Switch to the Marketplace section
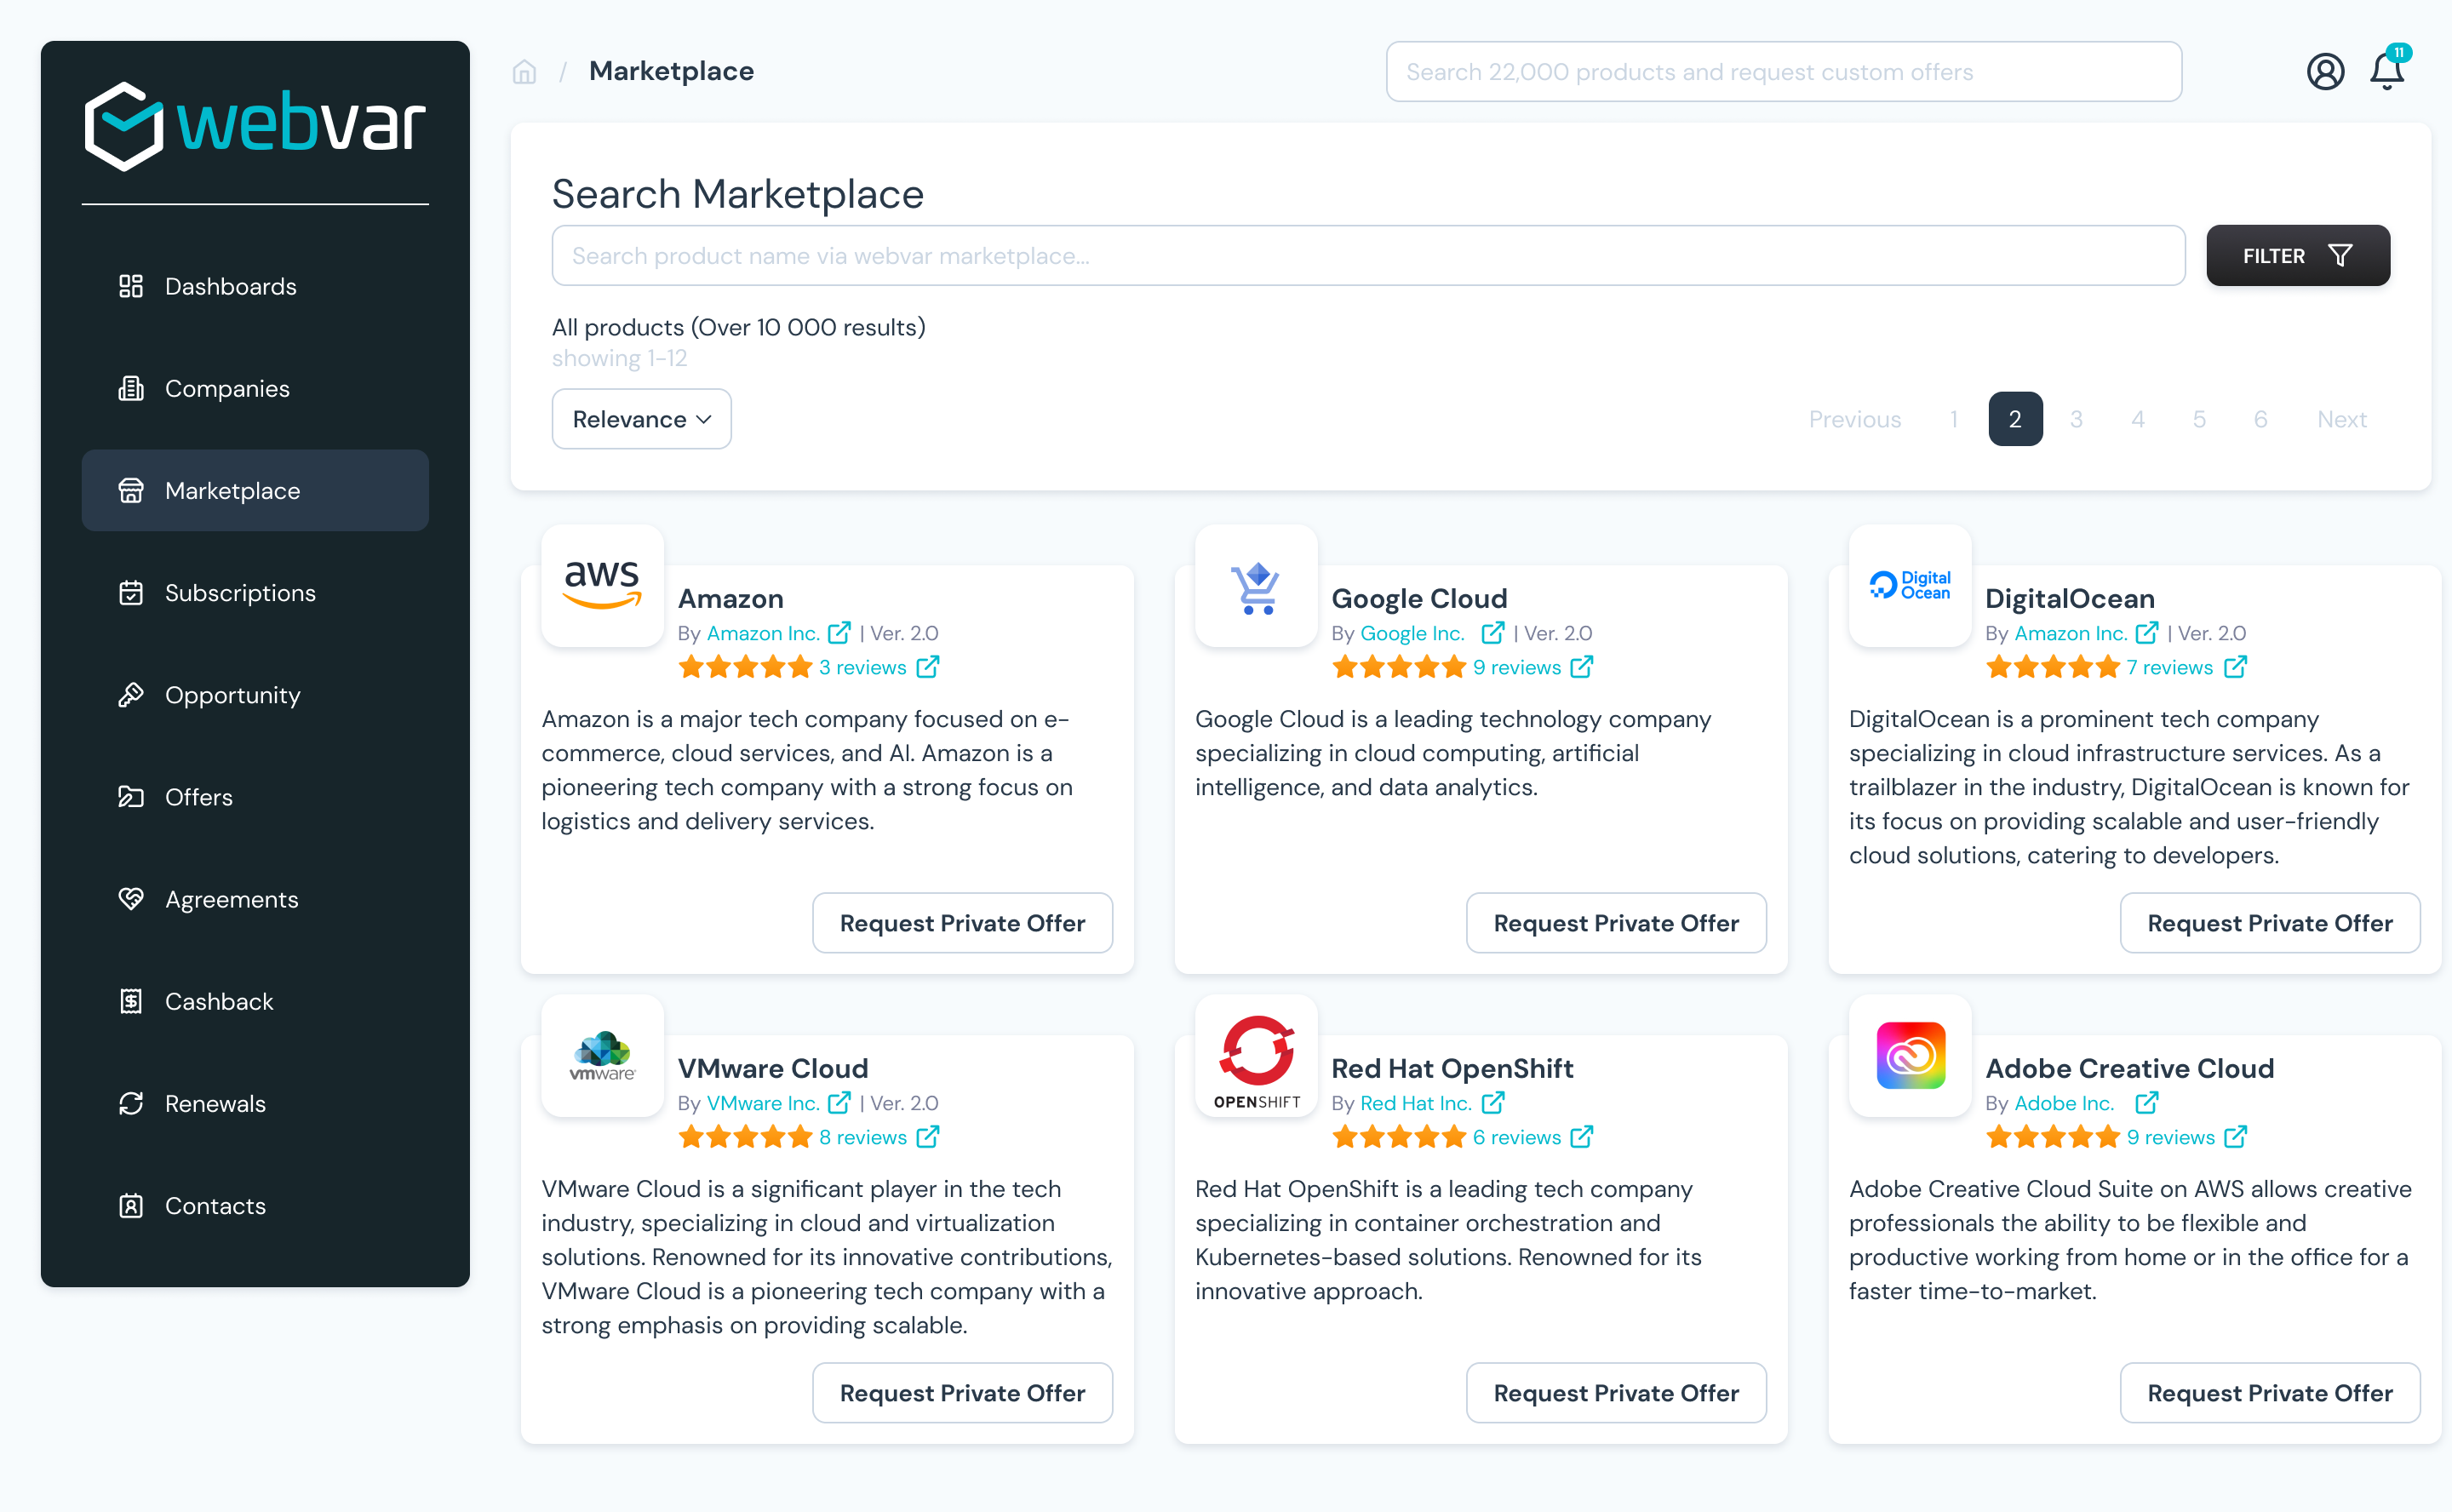Screen dimensions: 2452x1512 coord(232,490)
